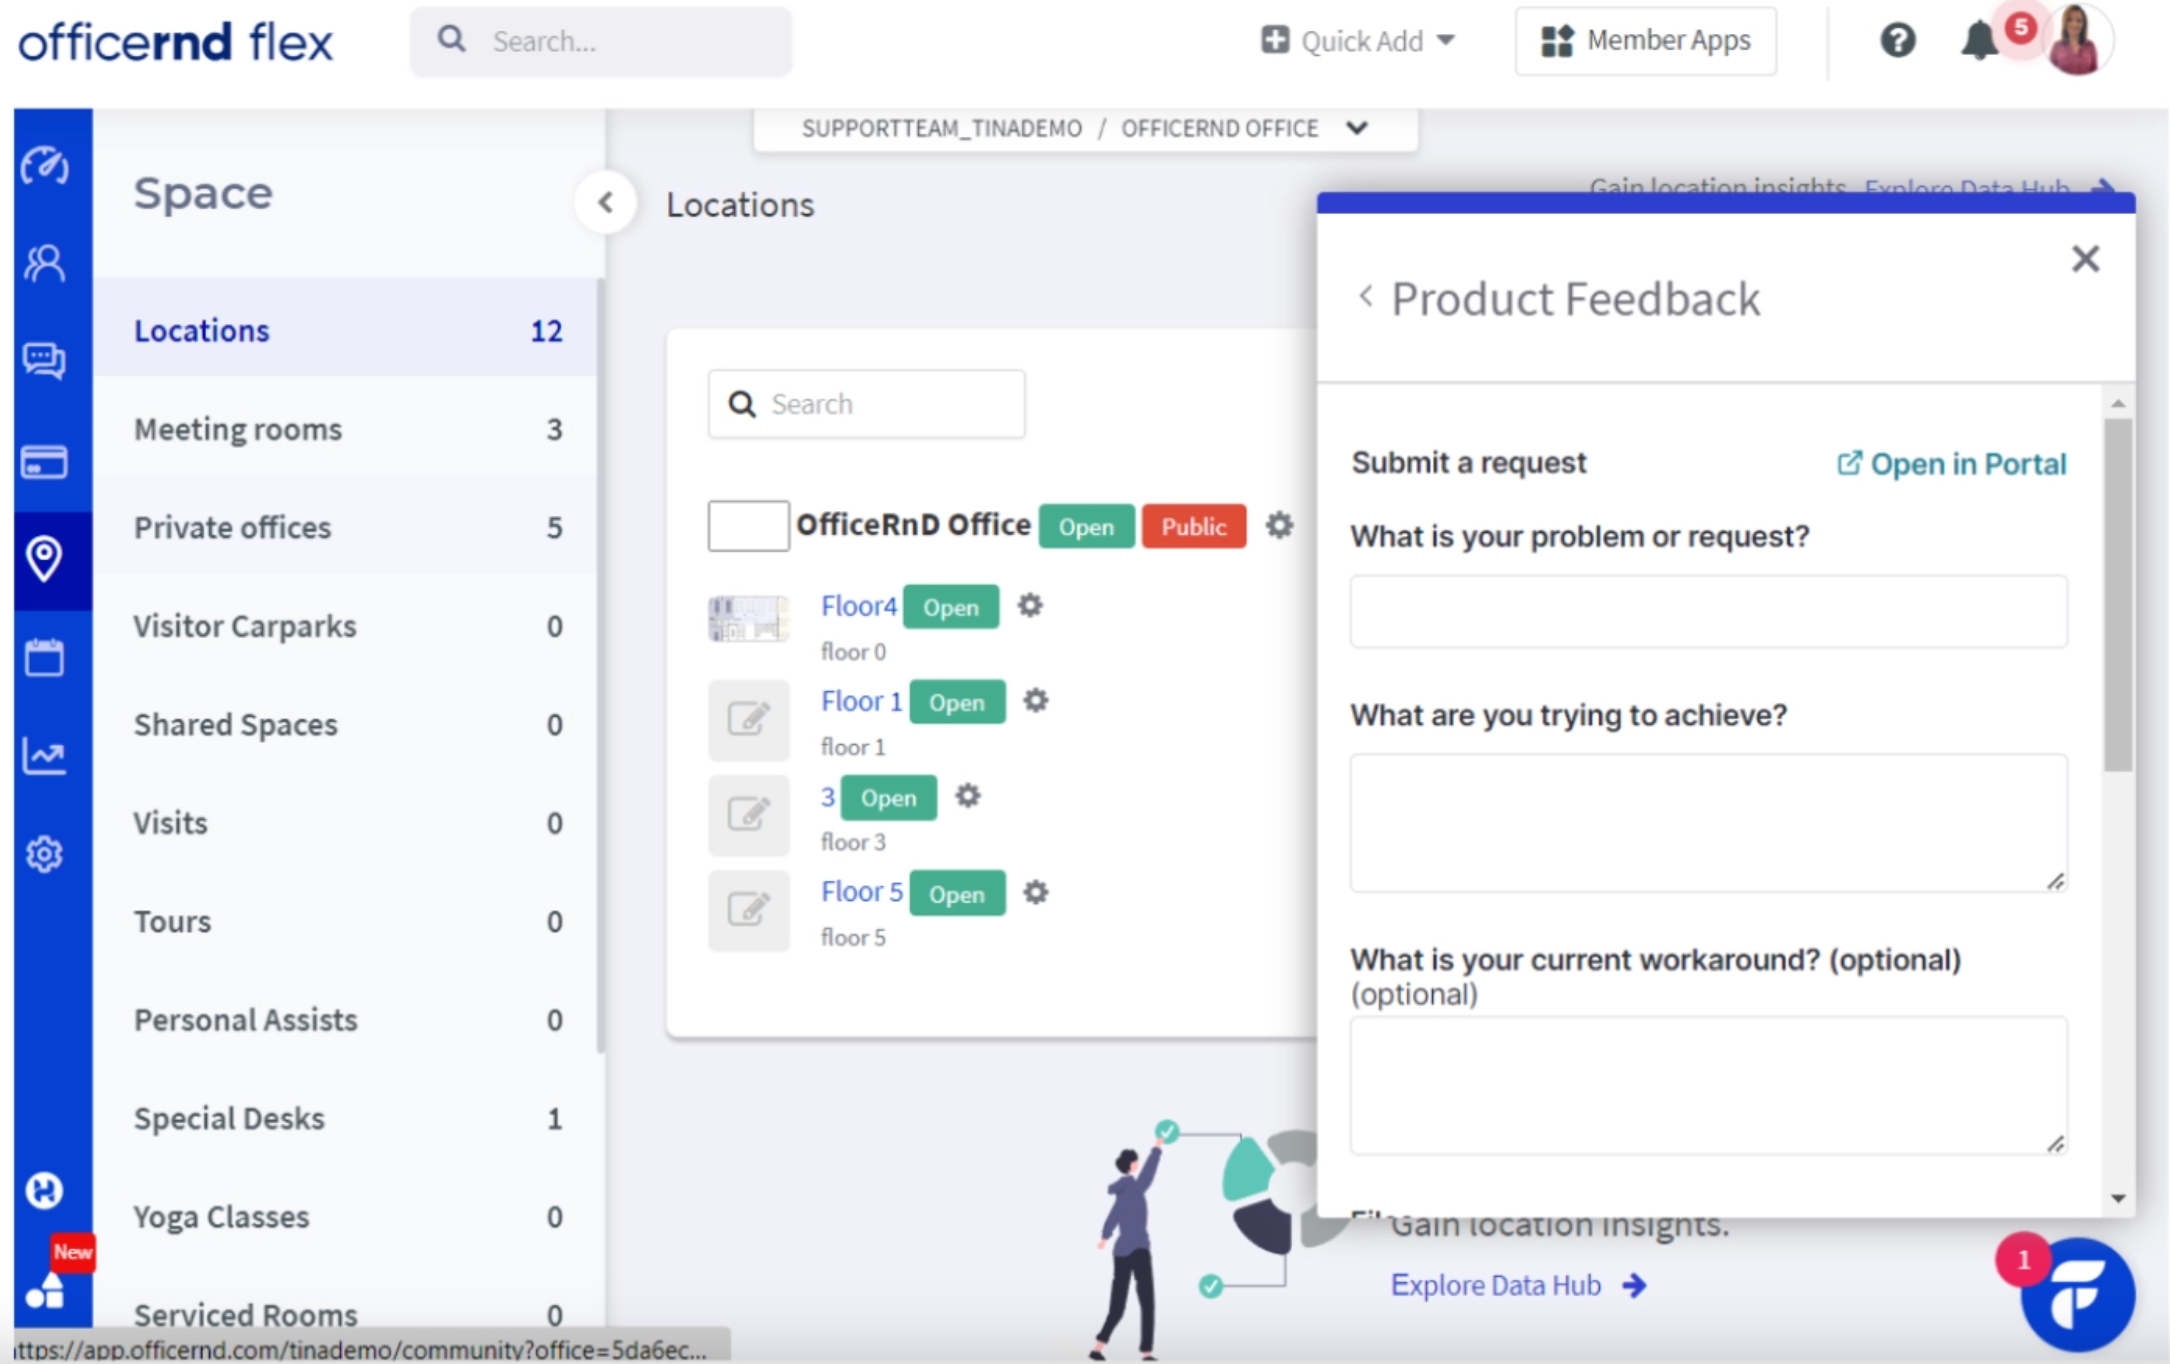Focus the top global Search field

pos(601,41)
